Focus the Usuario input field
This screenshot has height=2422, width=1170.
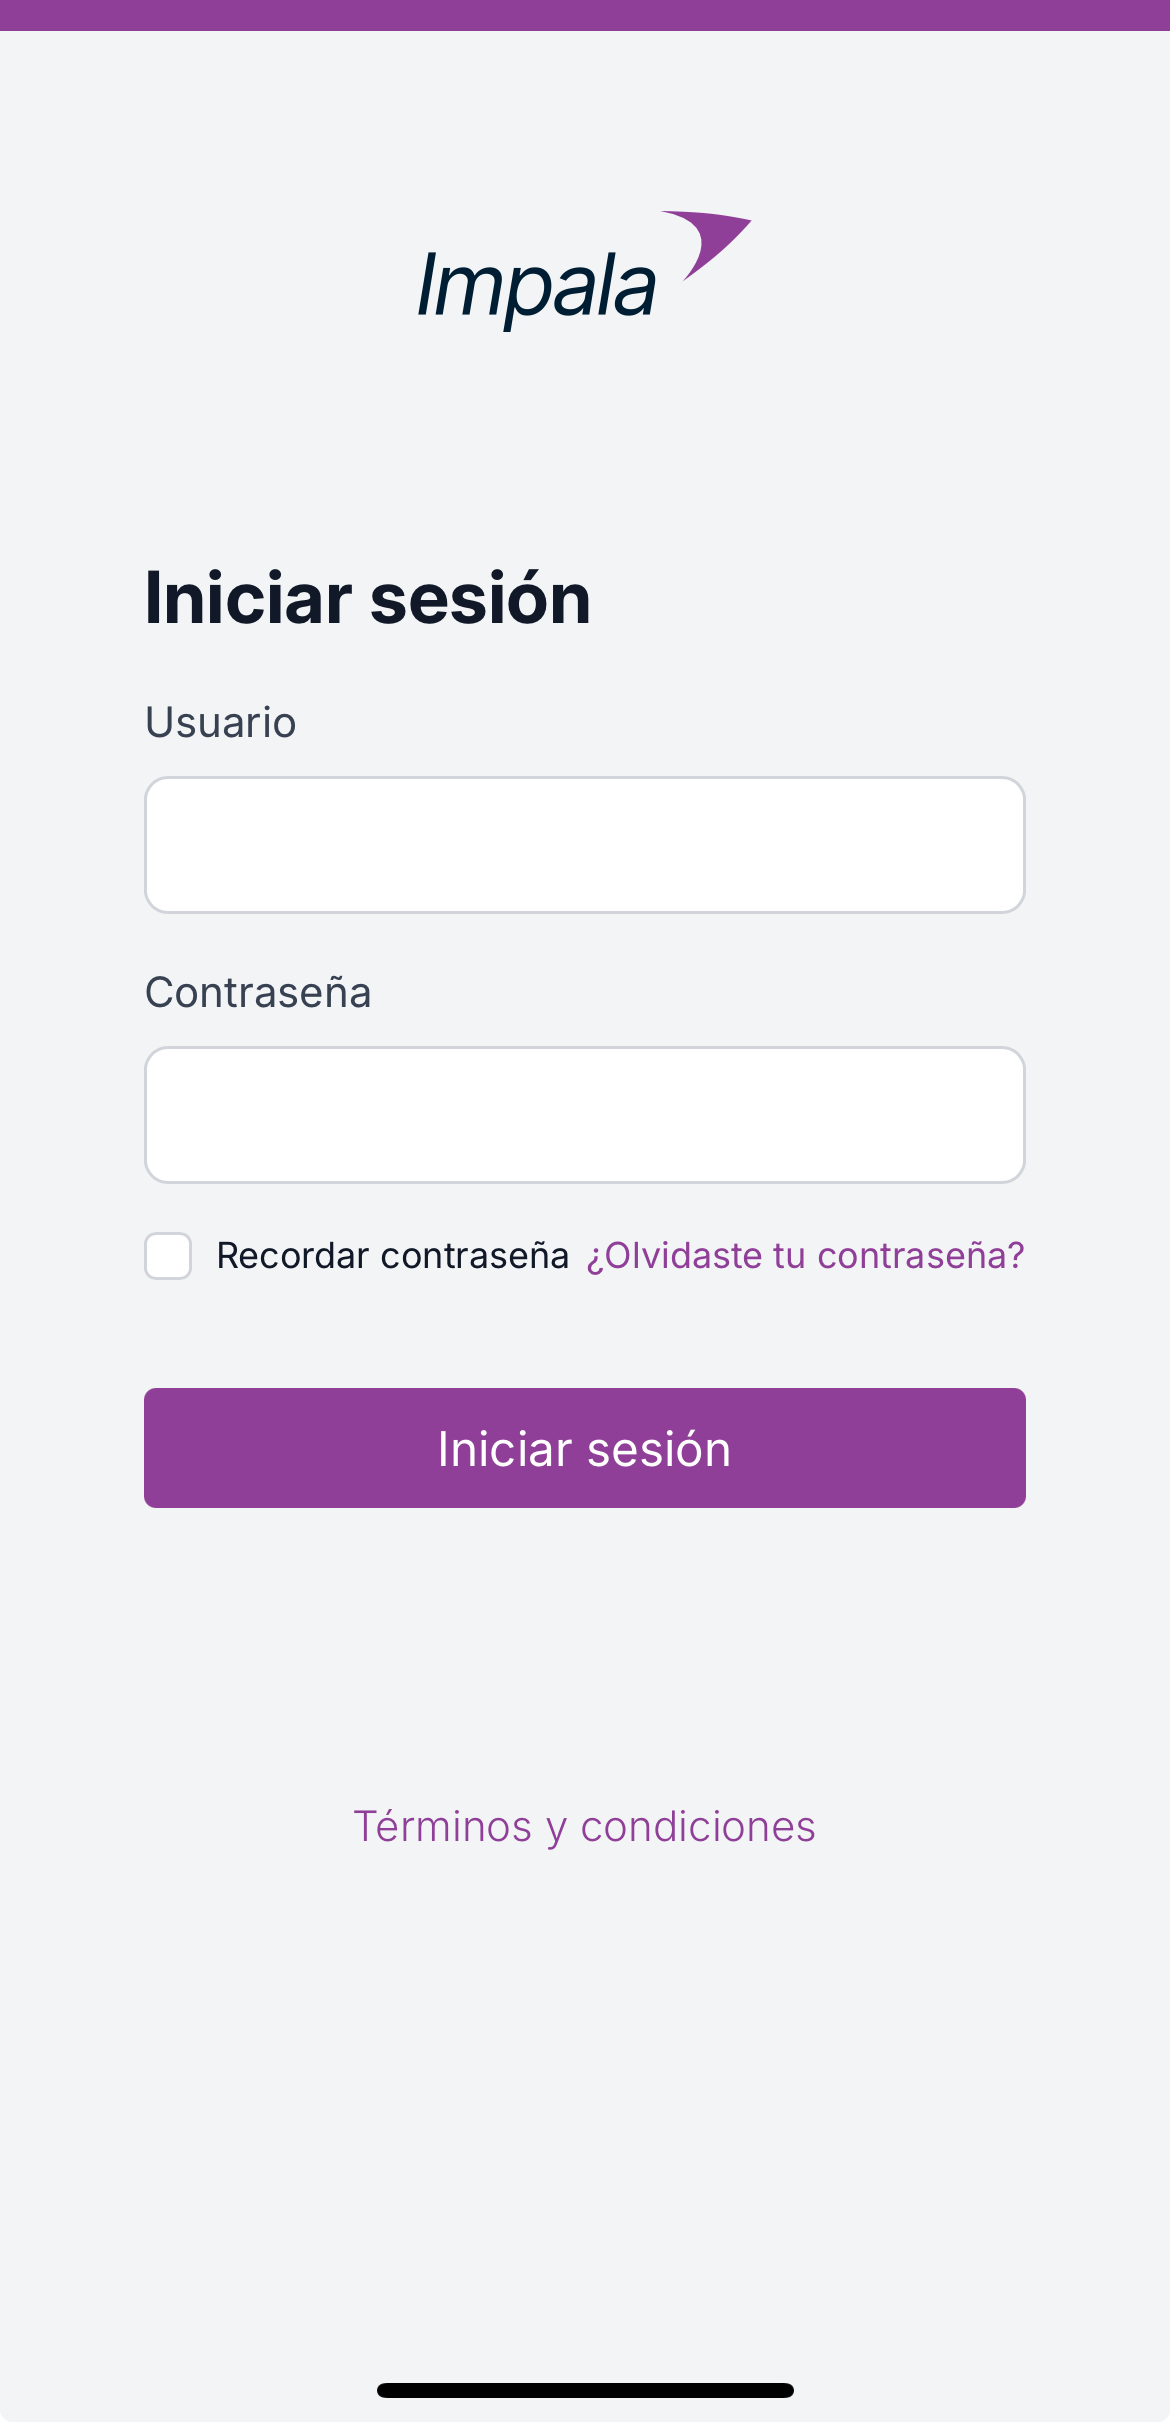[x=585, y=845]
